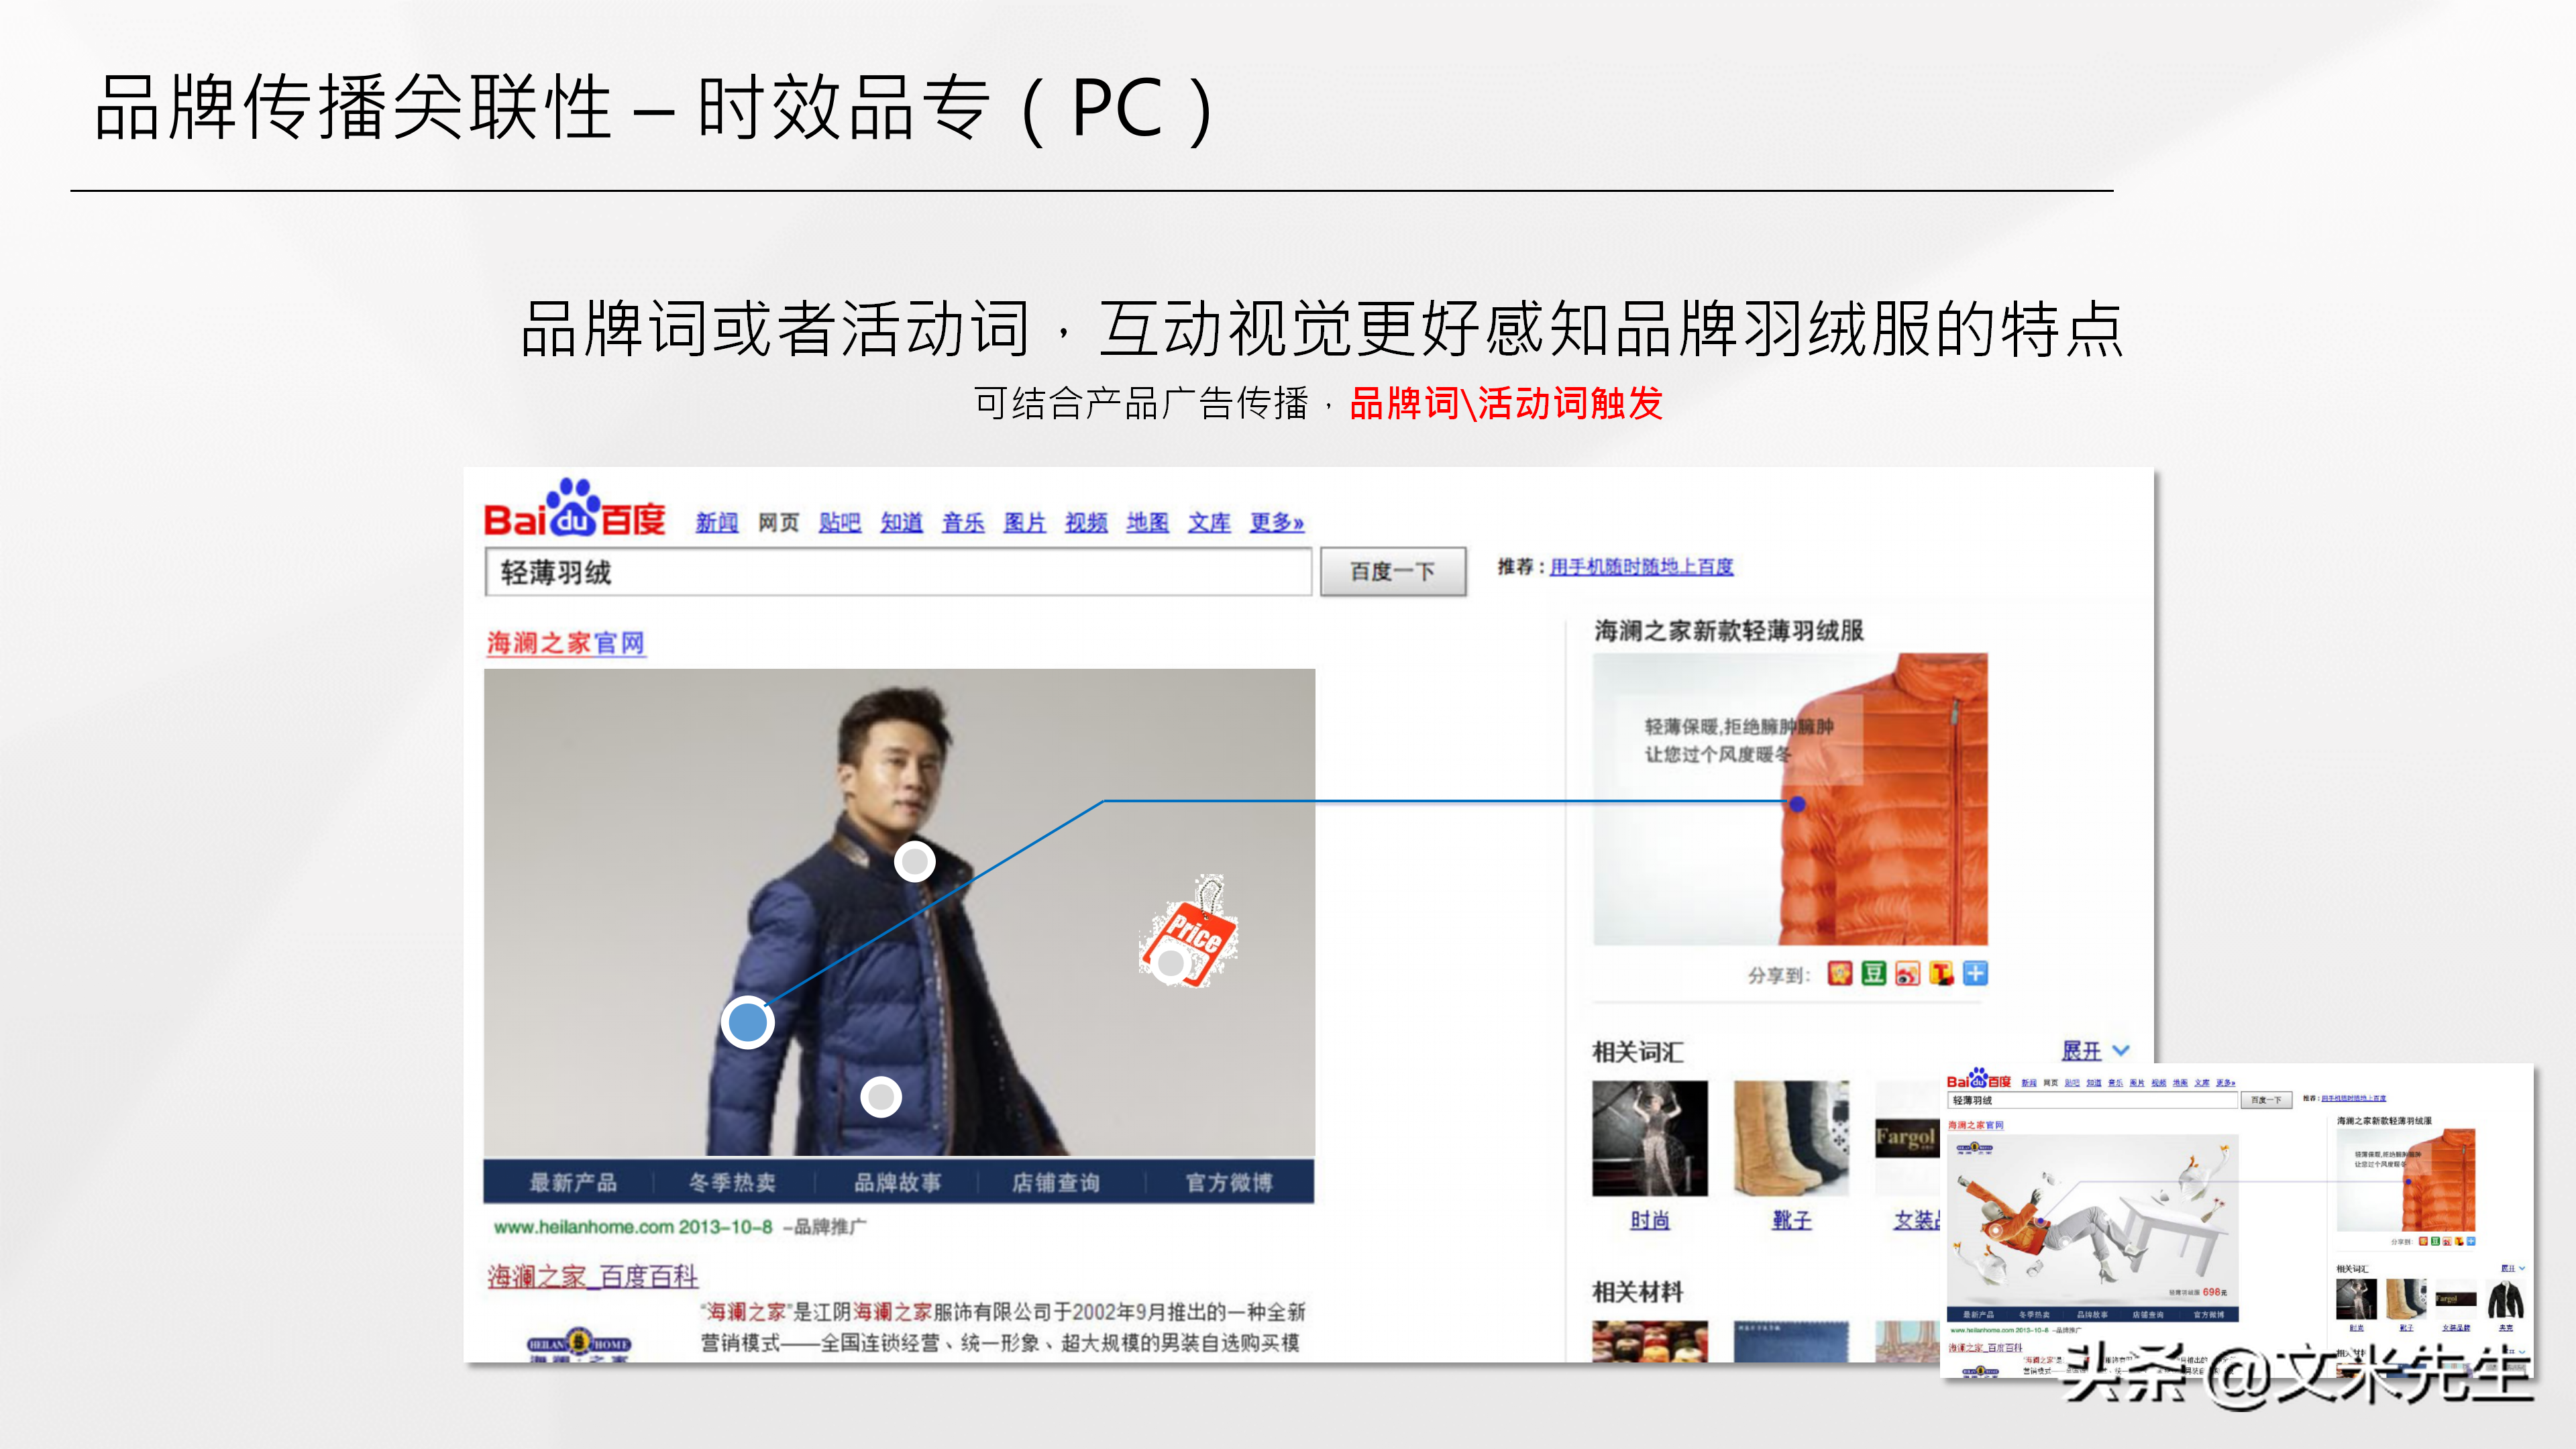Select 品牌故事 in banner nav bar

click(x=897, y=1183)
